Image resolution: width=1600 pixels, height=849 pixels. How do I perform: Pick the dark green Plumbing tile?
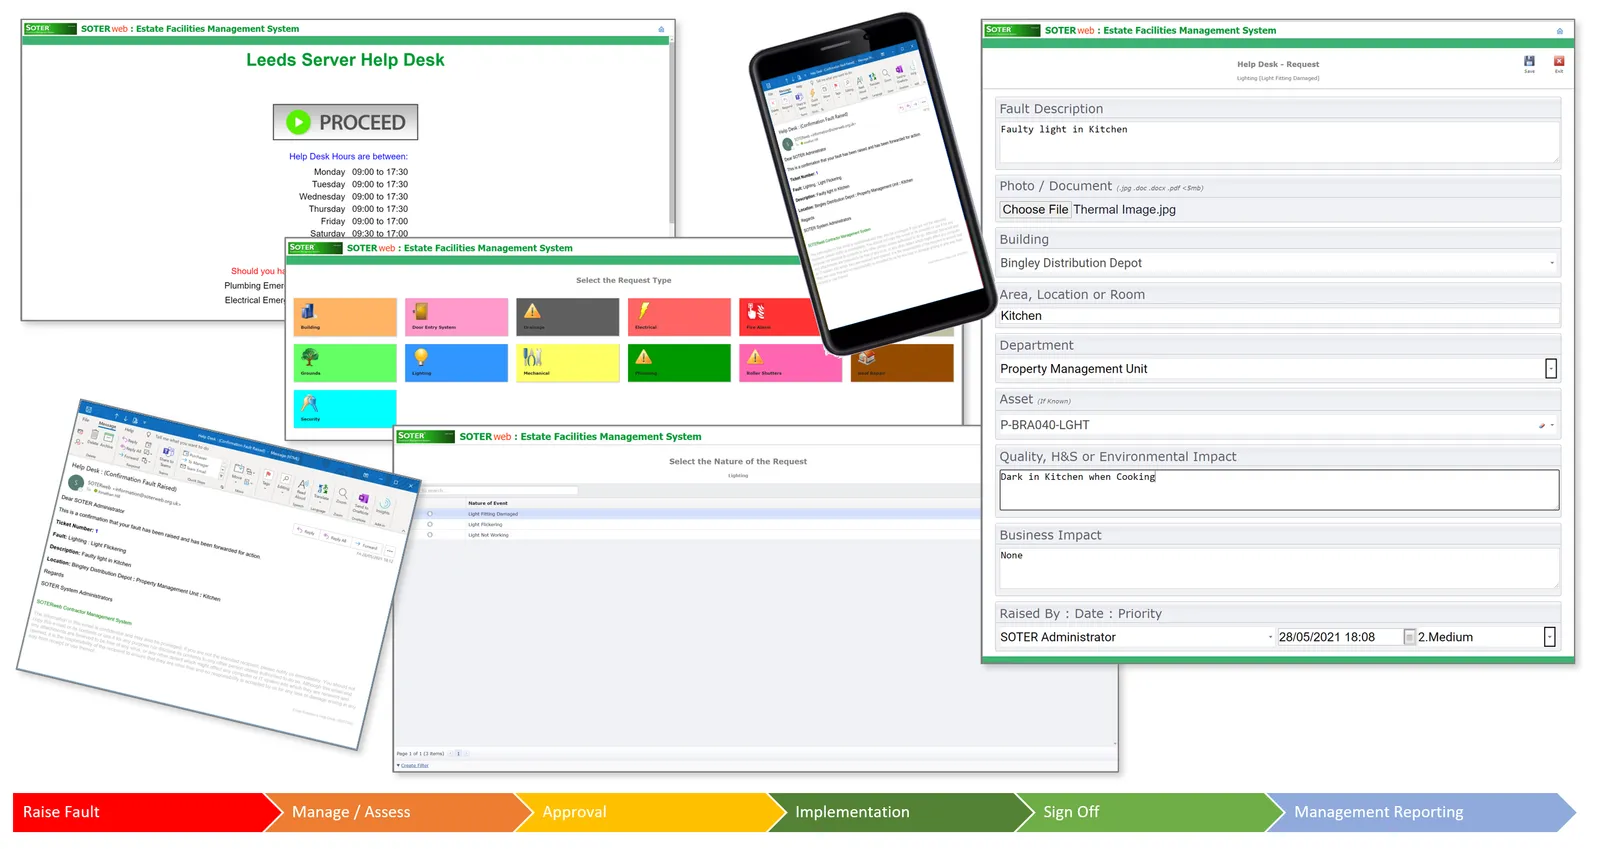coord(679,363)
